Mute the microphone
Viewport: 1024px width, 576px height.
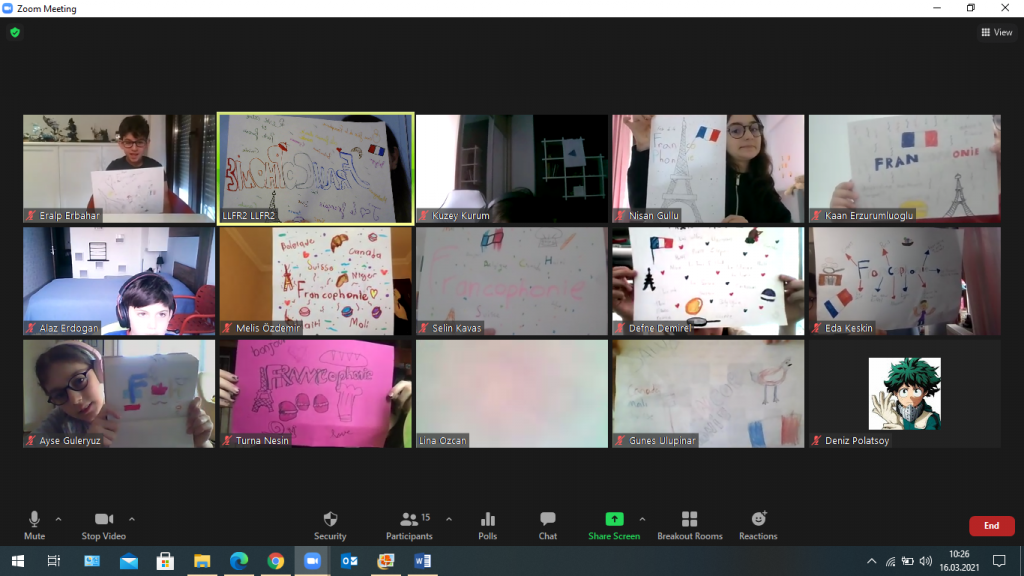pyautogui.click(x=34, y=520)
